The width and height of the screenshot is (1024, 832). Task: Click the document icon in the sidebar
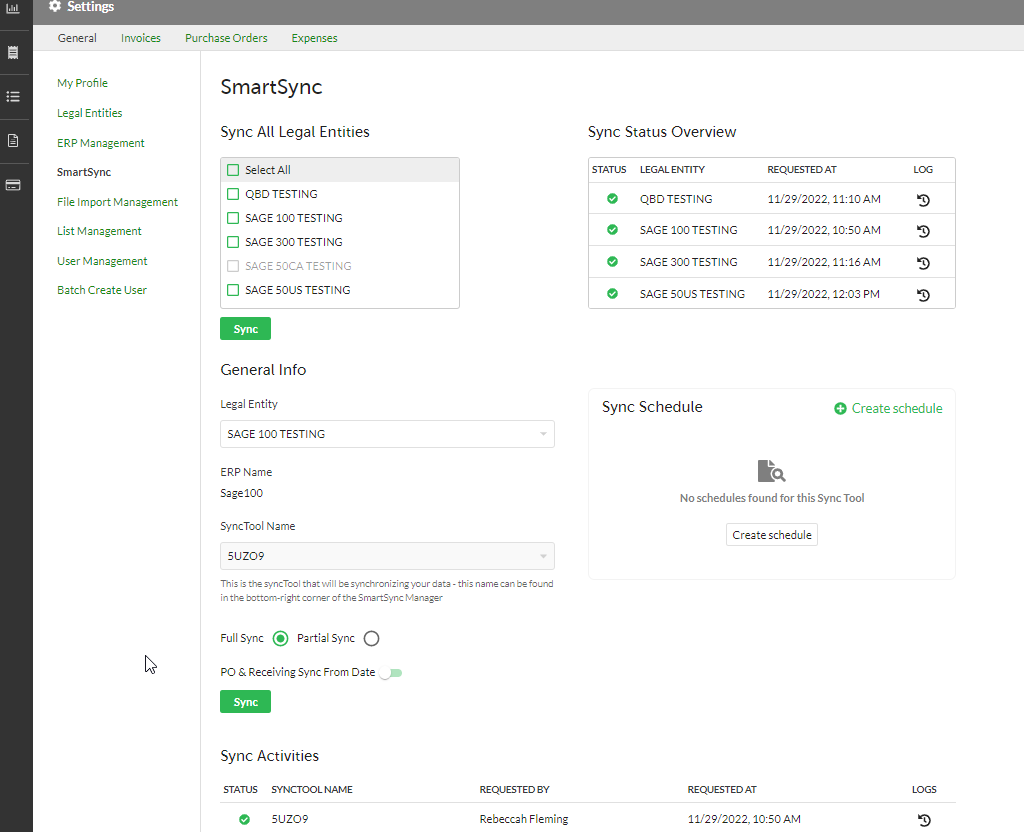coord(14,140)
